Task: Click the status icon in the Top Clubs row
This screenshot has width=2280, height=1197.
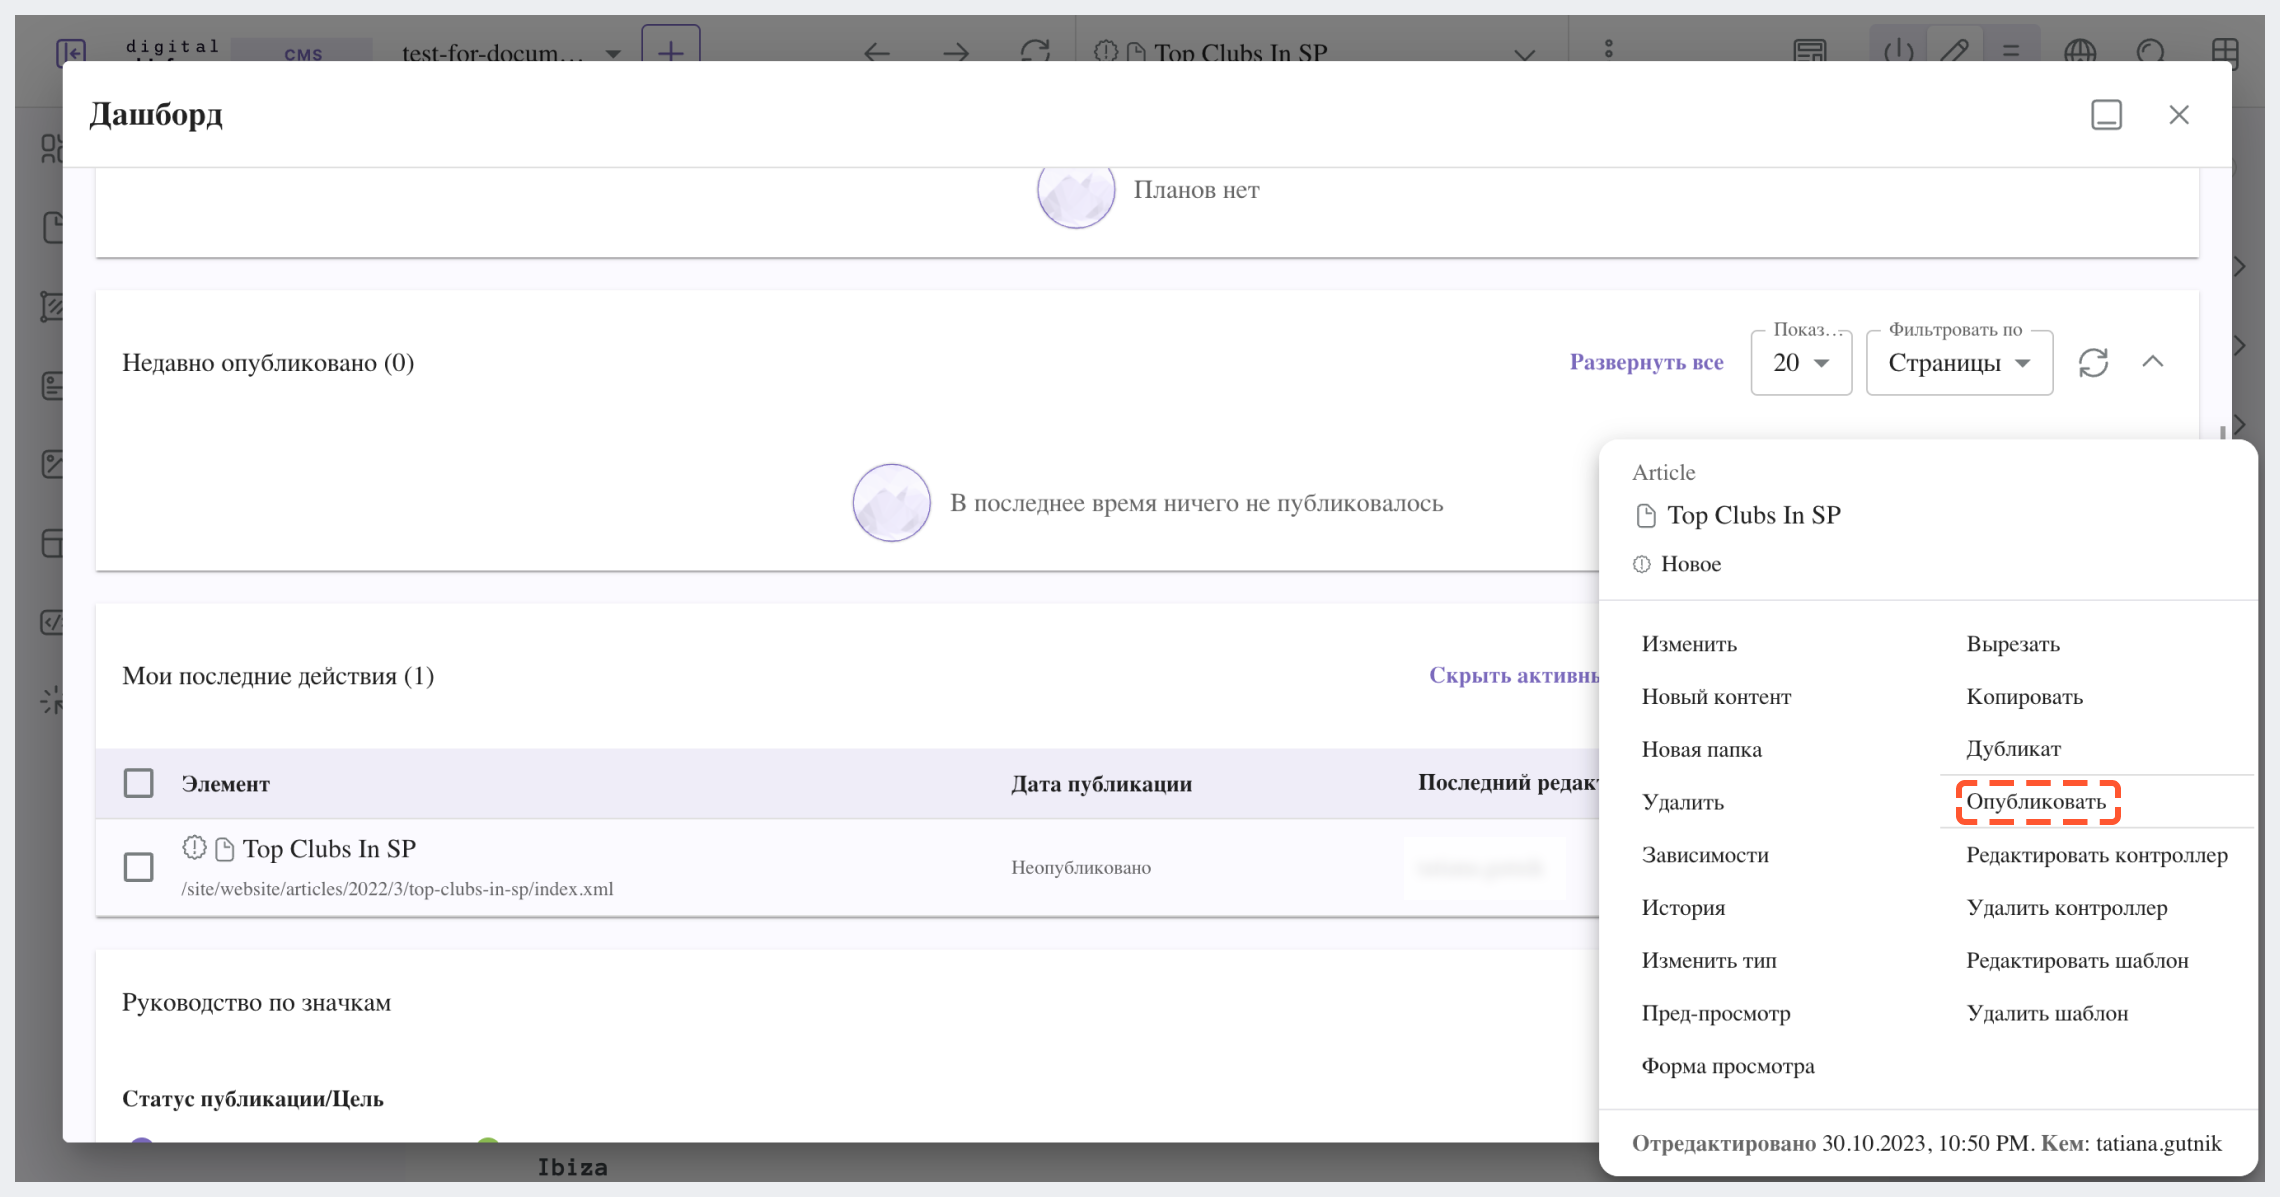Action: (x=194, y=848)
